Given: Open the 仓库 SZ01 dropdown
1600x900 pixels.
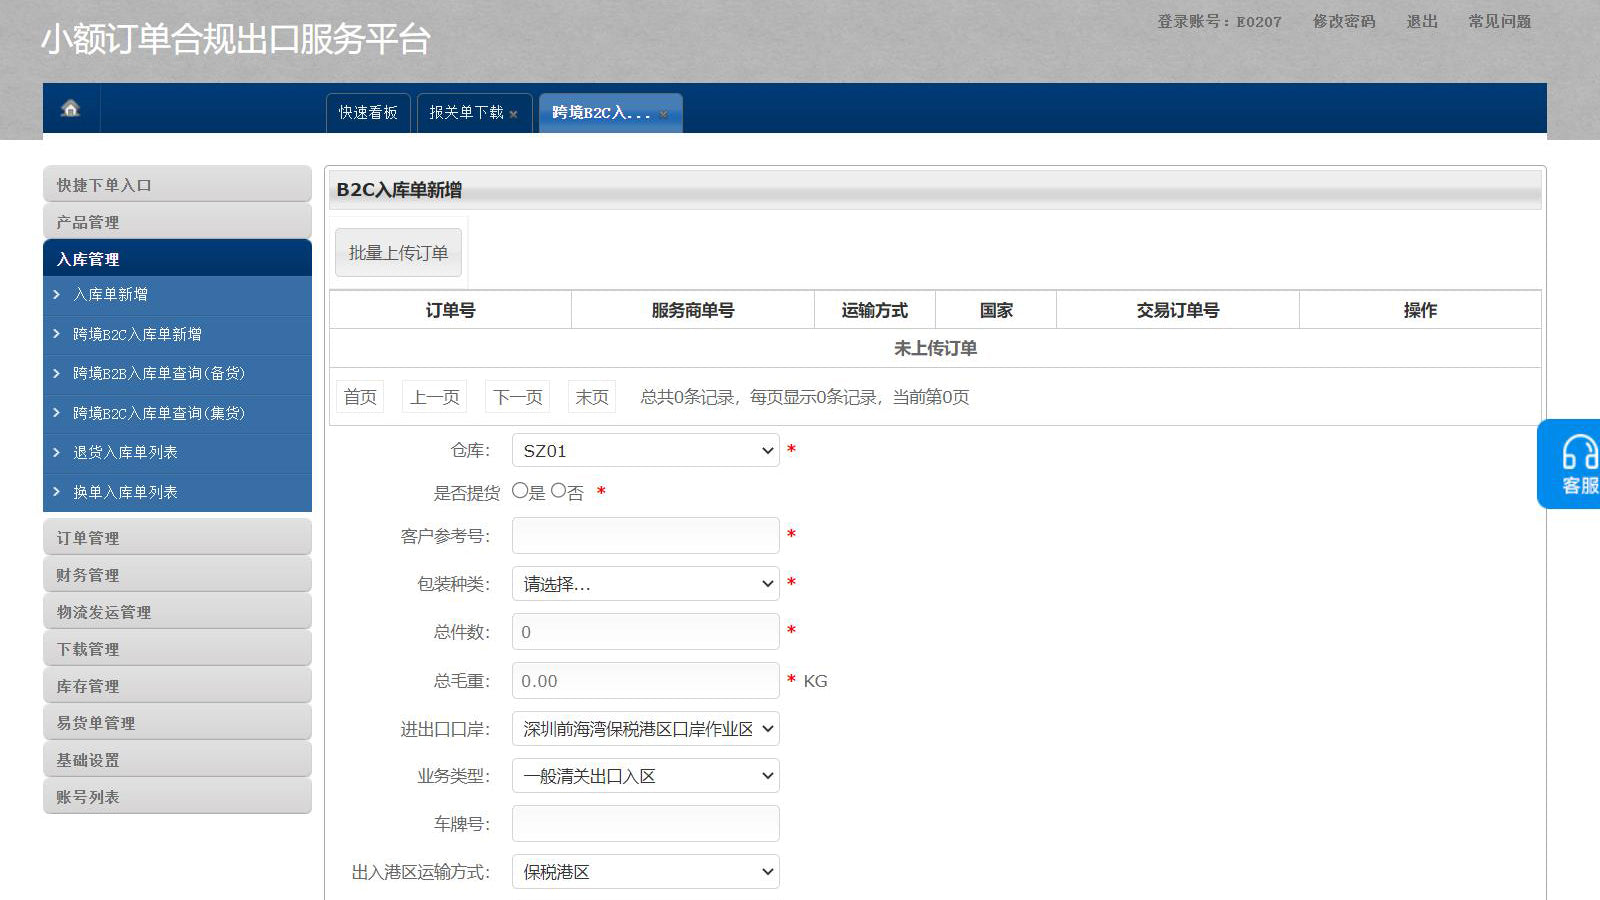Looking at the screenshot, I should [645, 451].
